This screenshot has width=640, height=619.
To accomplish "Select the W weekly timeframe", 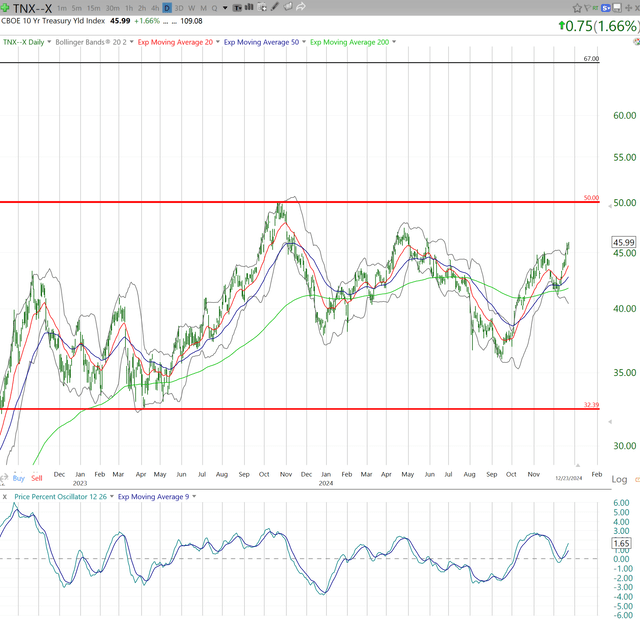I will (x=191, y=8).
